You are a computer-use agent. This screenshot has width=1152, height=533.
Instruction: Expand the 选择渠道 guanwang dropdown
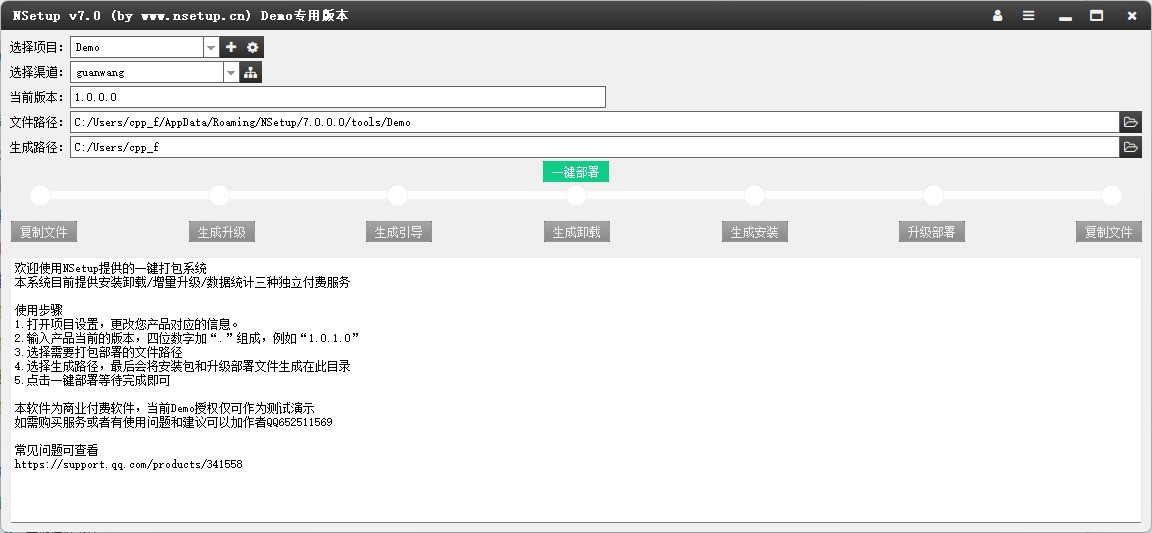(231, 72)
